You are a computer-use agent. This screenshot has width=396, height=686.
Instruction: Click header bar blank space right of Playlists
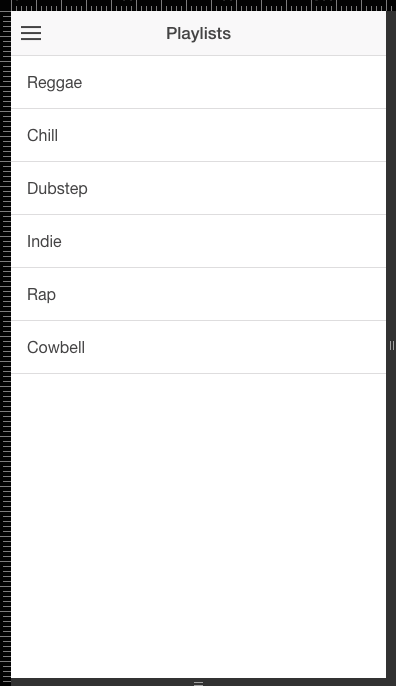point(306,33)
